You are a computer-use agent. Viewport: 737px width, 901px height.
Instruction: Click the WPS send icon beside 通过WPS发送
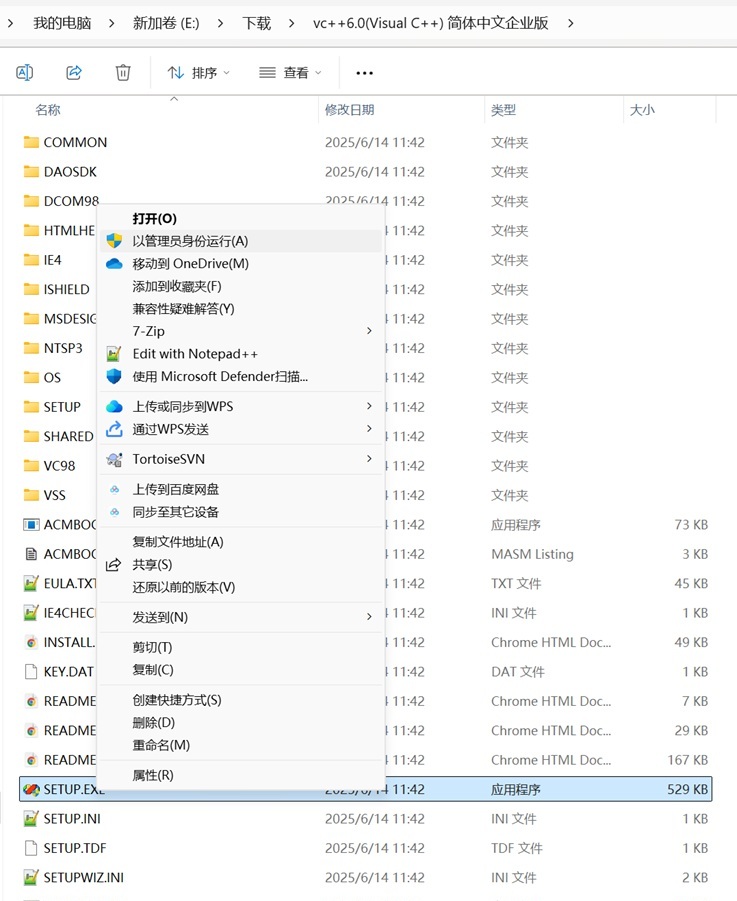(114, 429)
